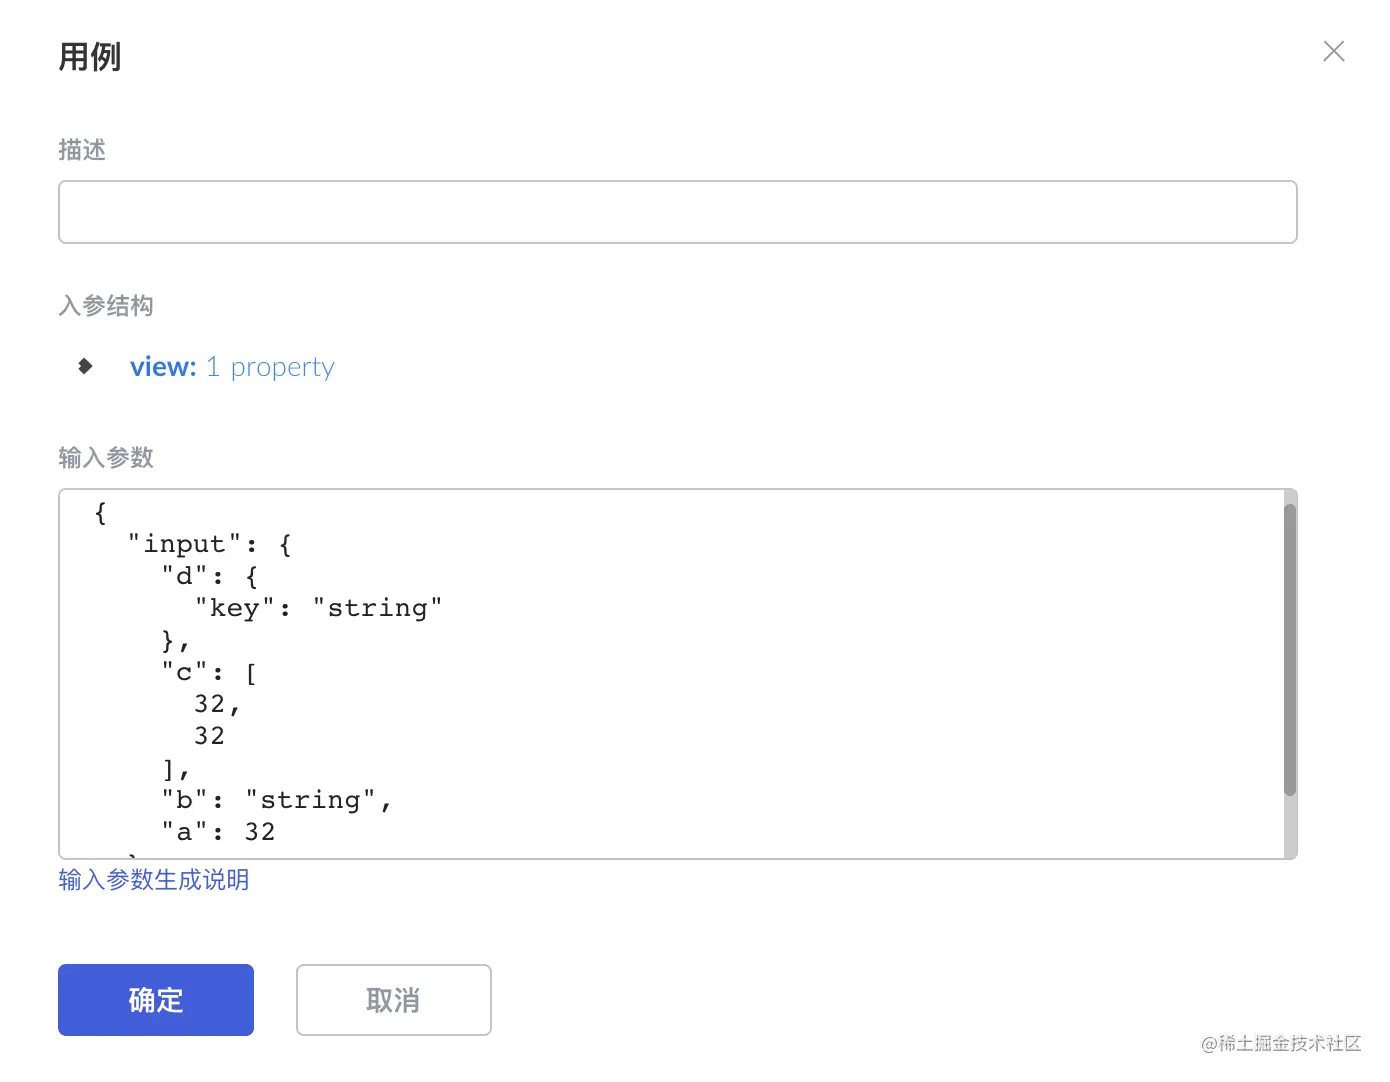Click into the 描述 text input
The height and width of the screenshot is (1082, 1390).
(x=677, y=212)
